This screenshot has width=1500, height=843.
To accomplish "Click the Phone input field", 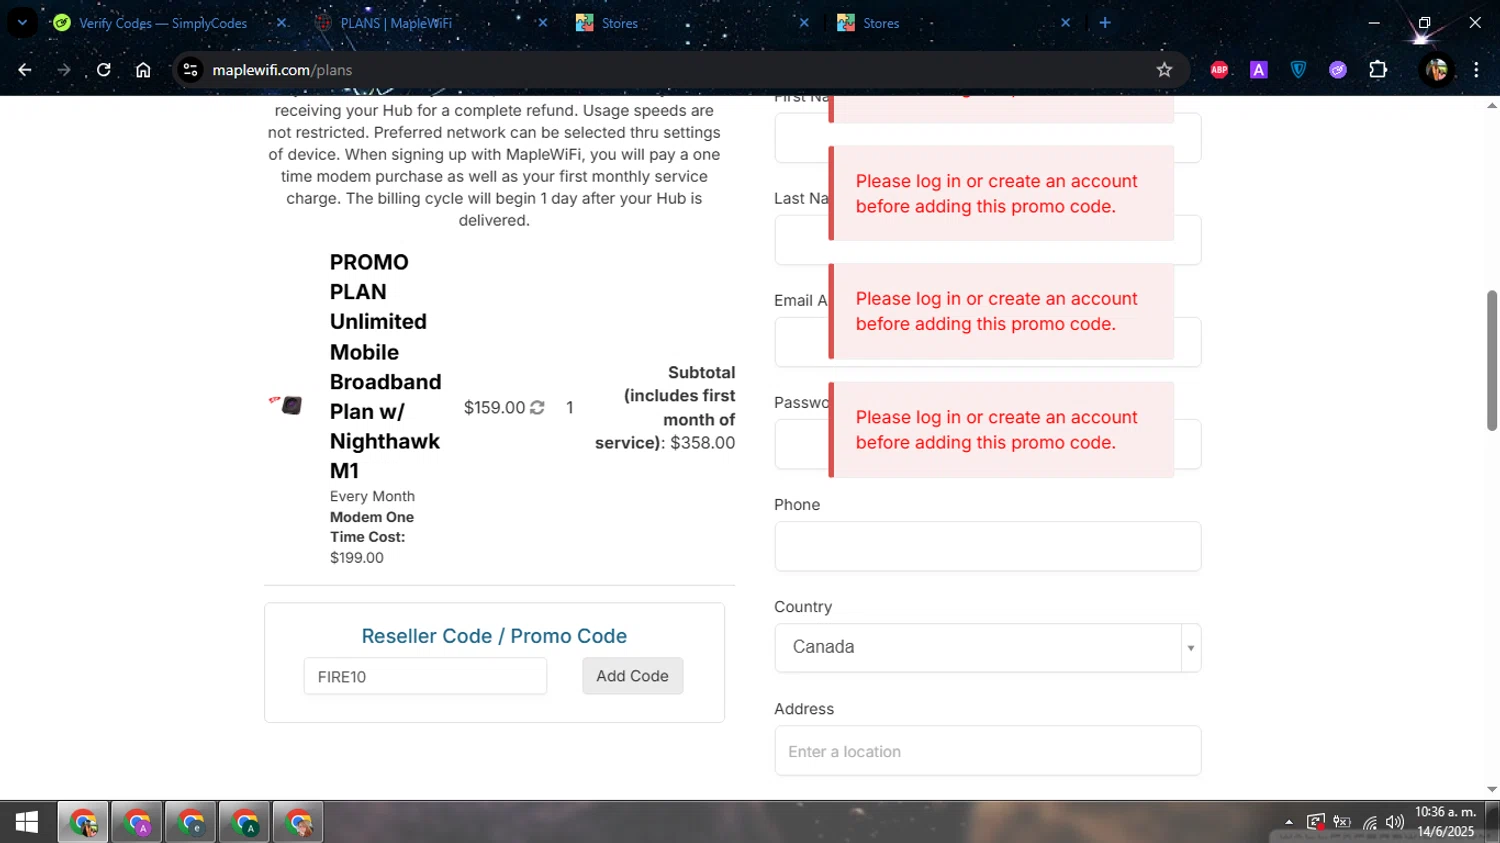I will (x=987, y=546).
